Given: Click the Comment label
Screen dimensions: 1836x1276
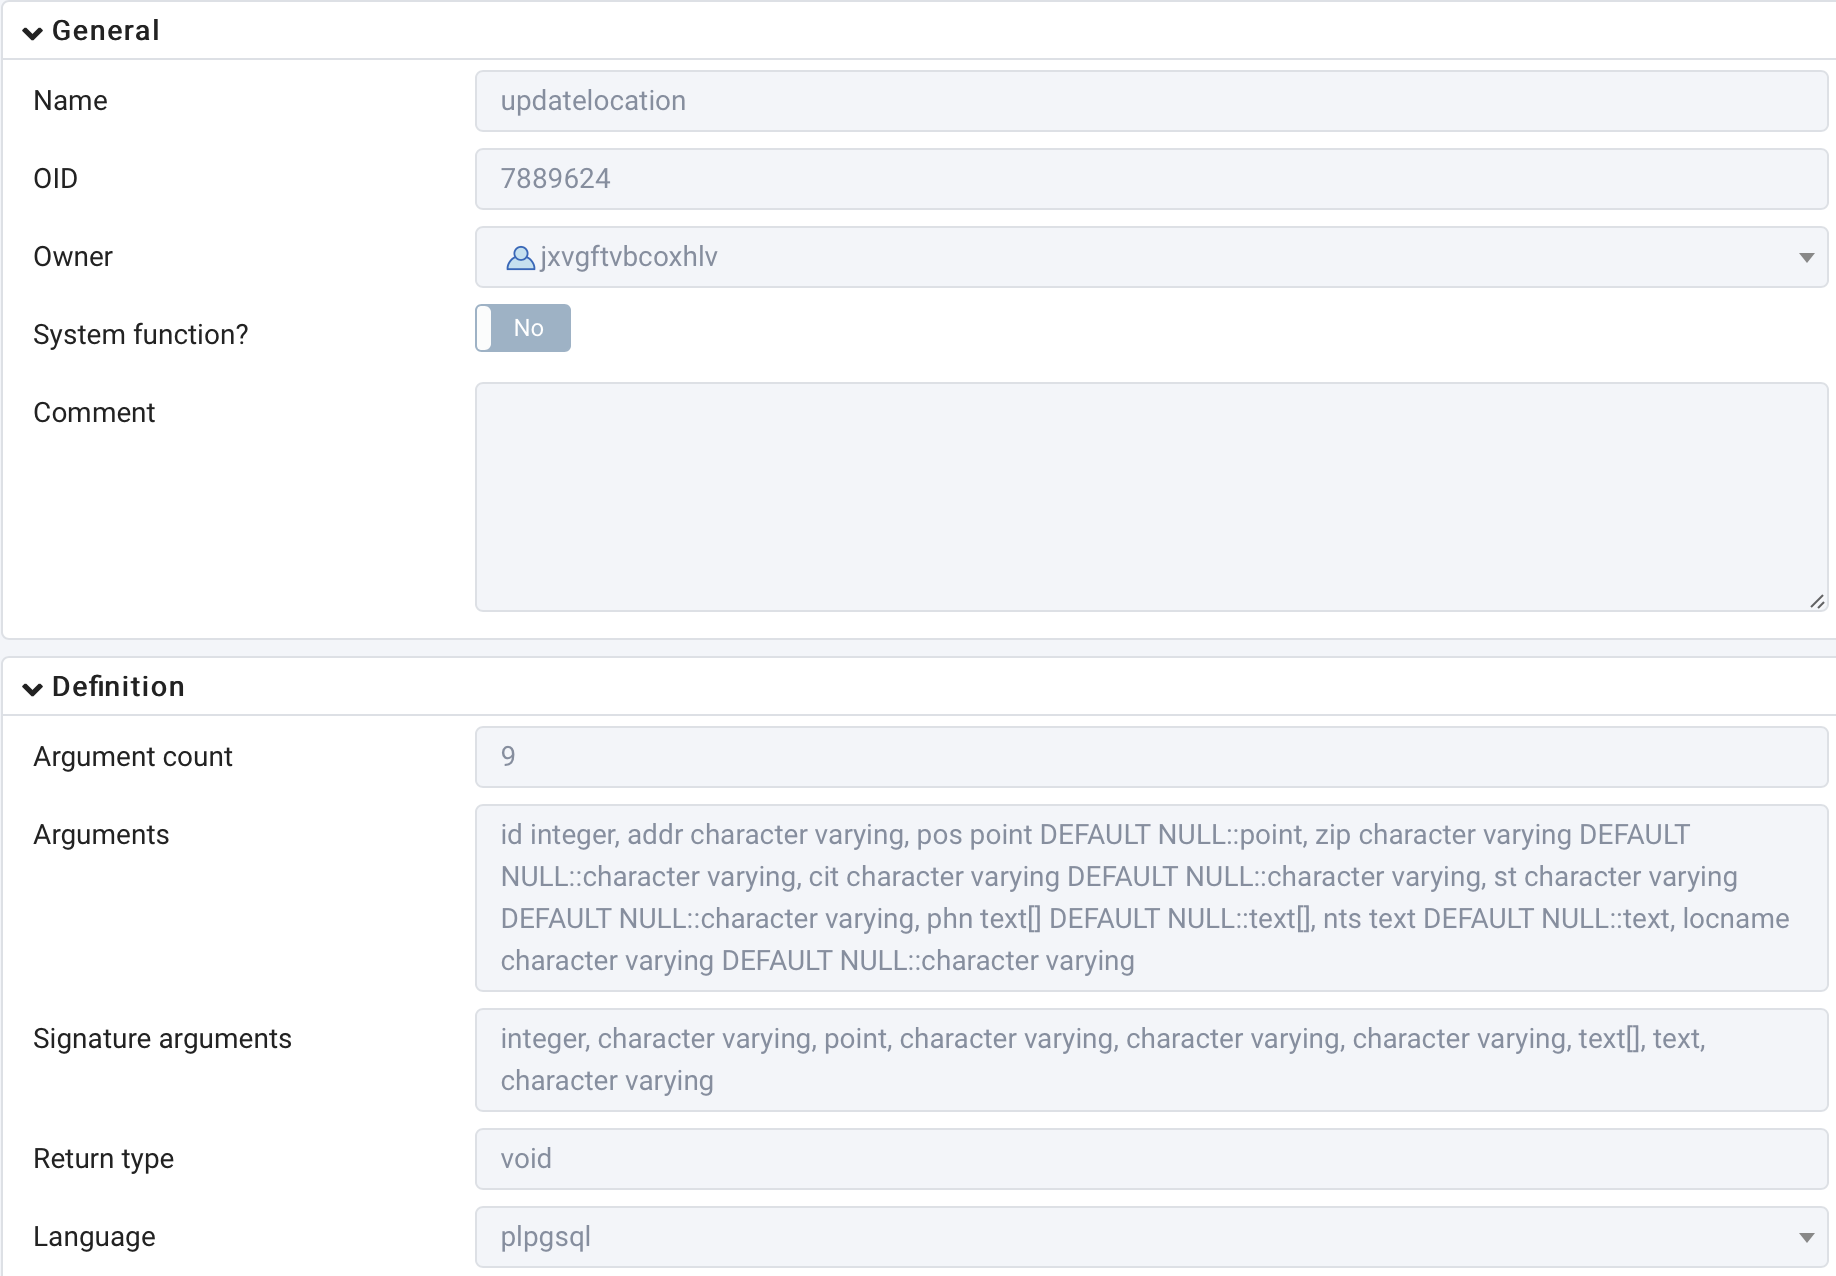Looking at the screenshot, I should (94, 413).
